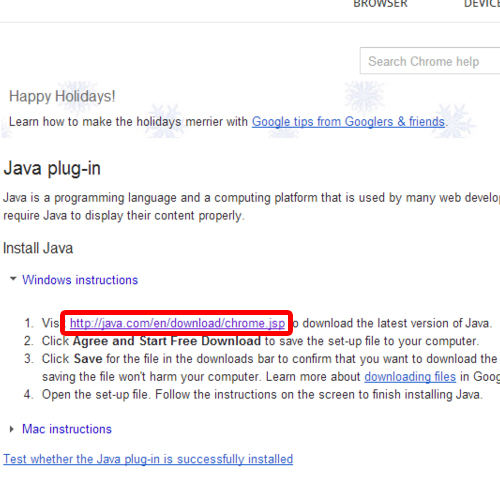The image size is (500, 500).
Task: Click the Happy Holidays! banner text
Action: click(62, 96)
